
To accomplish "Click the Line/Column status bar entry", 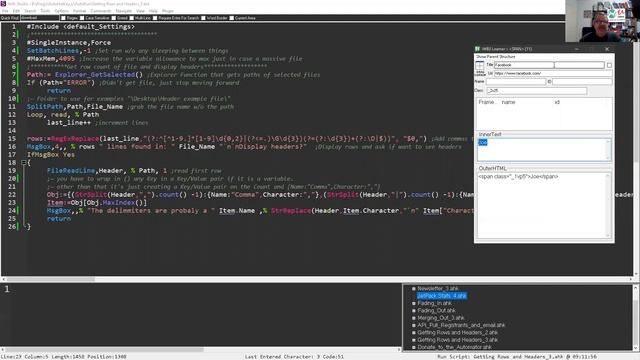I will (64, 357).
